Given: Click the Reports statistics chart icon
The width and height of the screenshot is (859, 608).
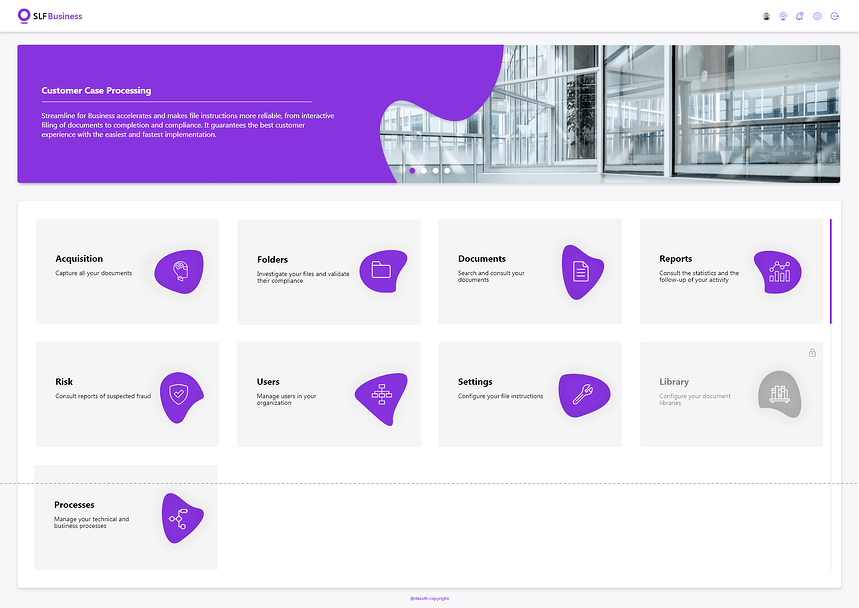Looking at the screenshot, I should tap(779, 272).
